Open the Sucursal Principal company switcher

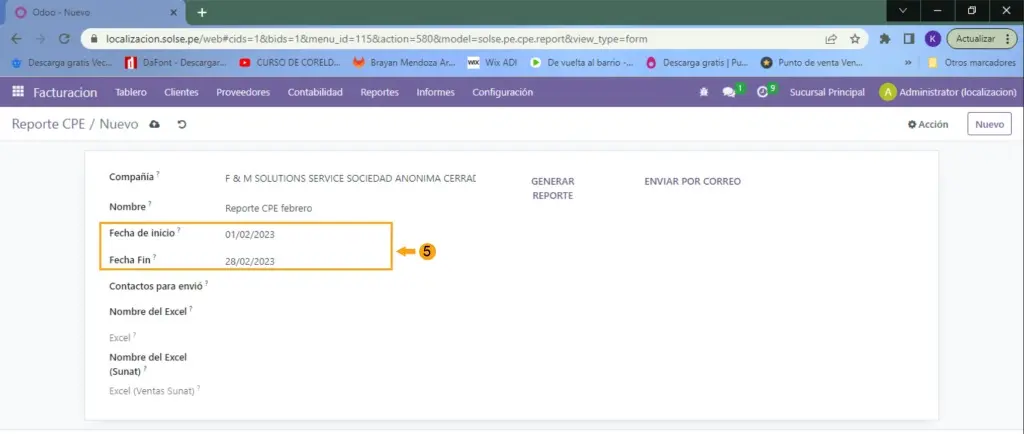click(826, 92)
